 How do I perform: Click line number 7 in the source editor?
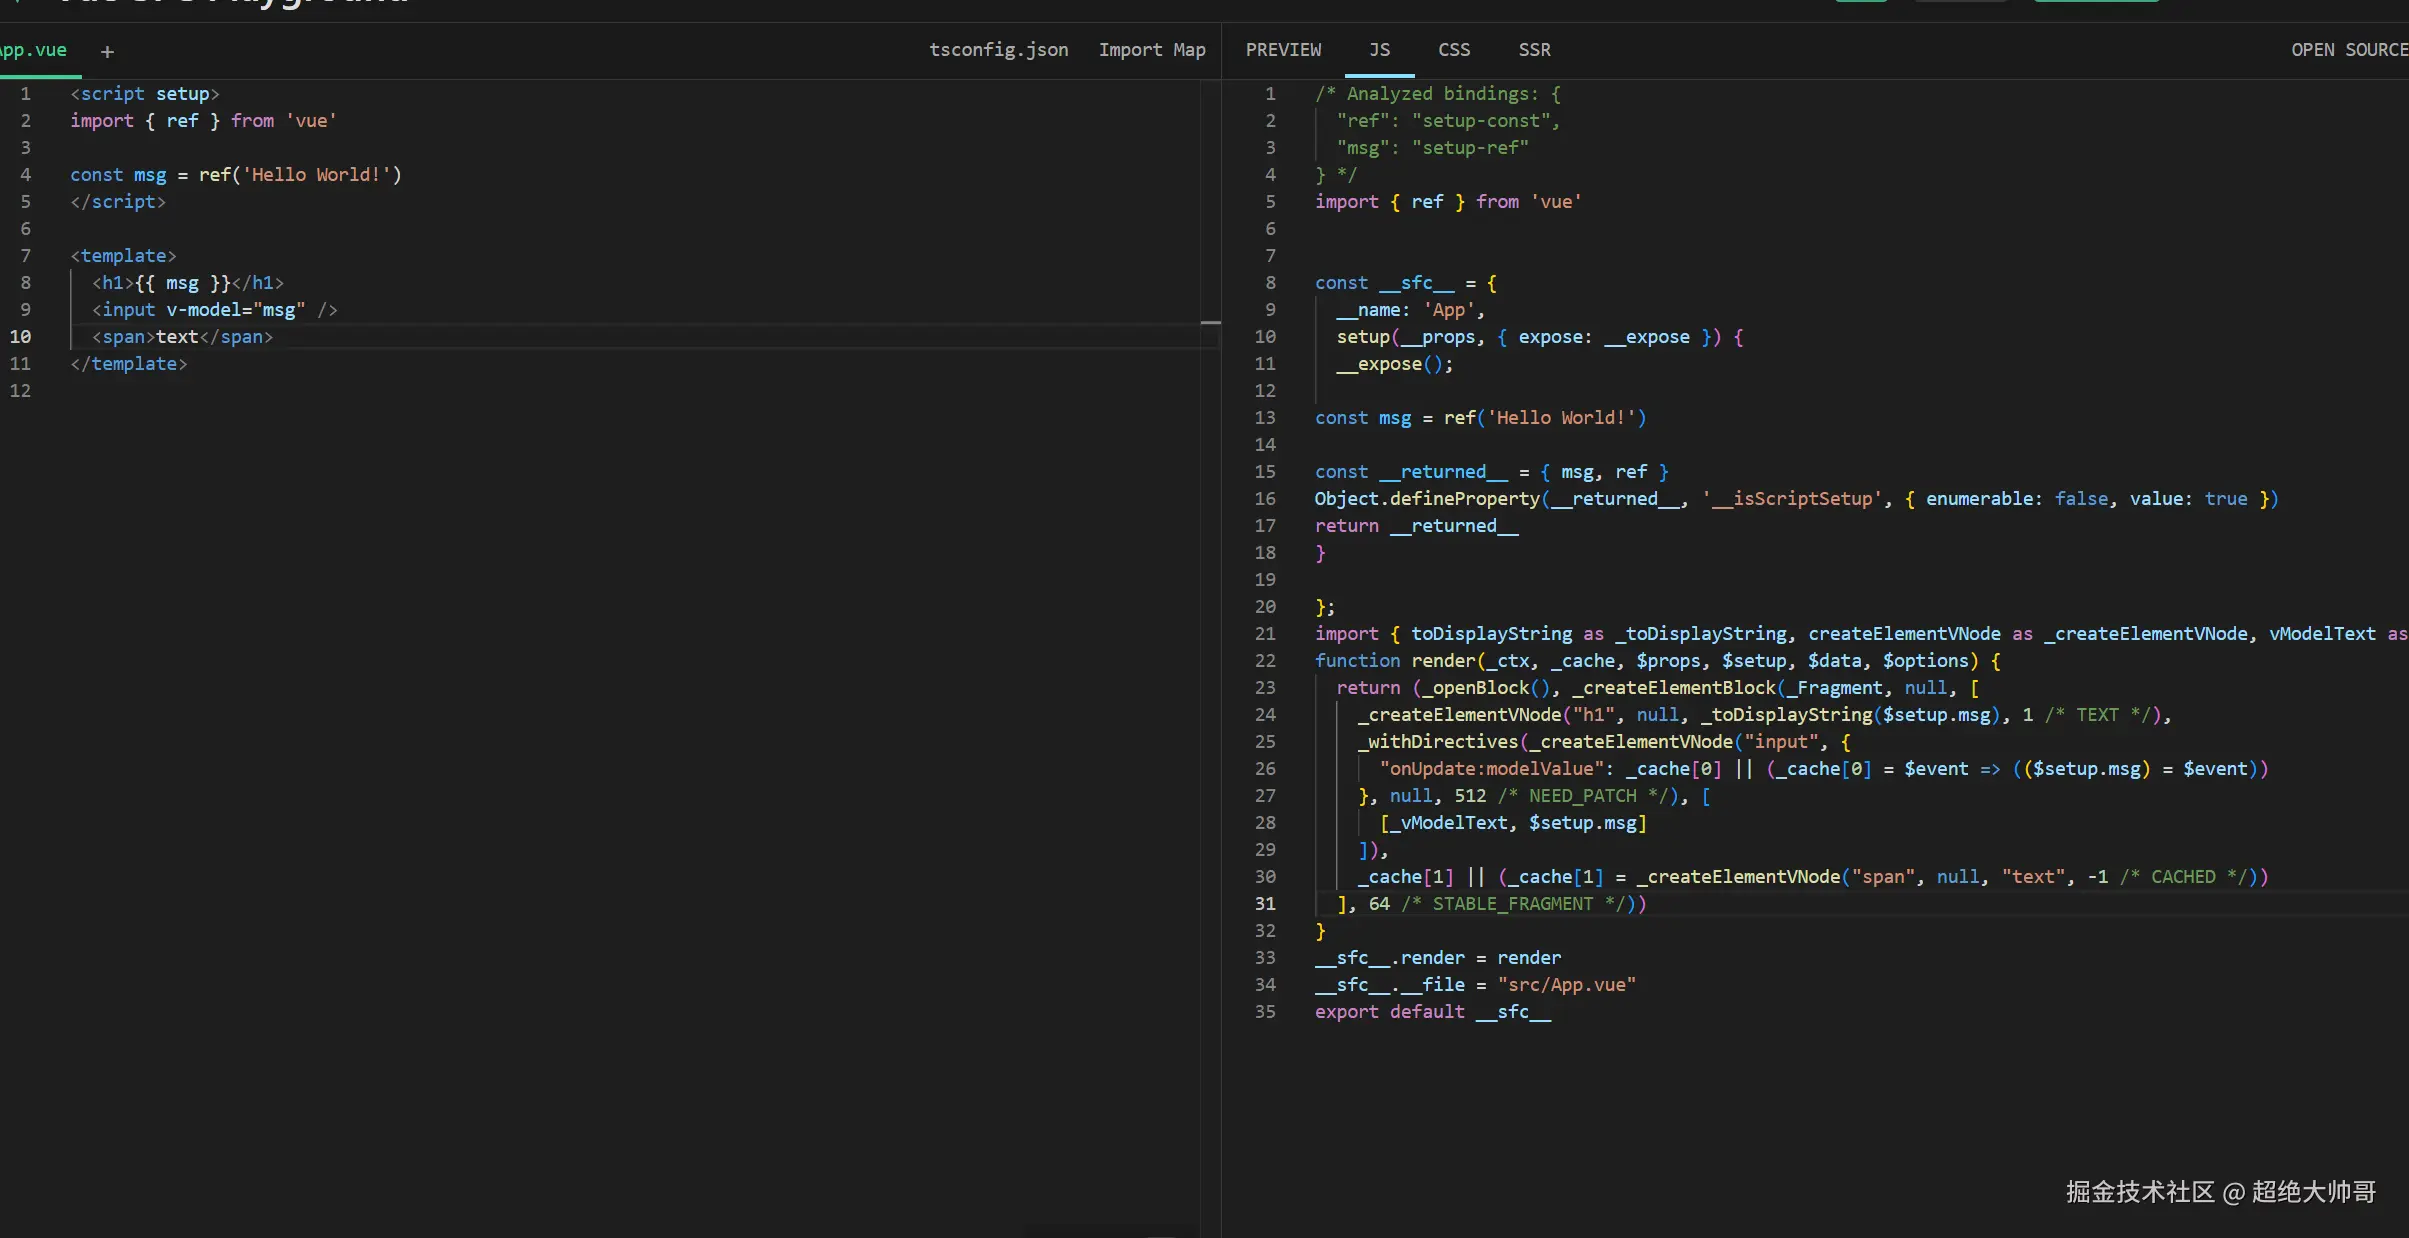[x=25, y=256]
